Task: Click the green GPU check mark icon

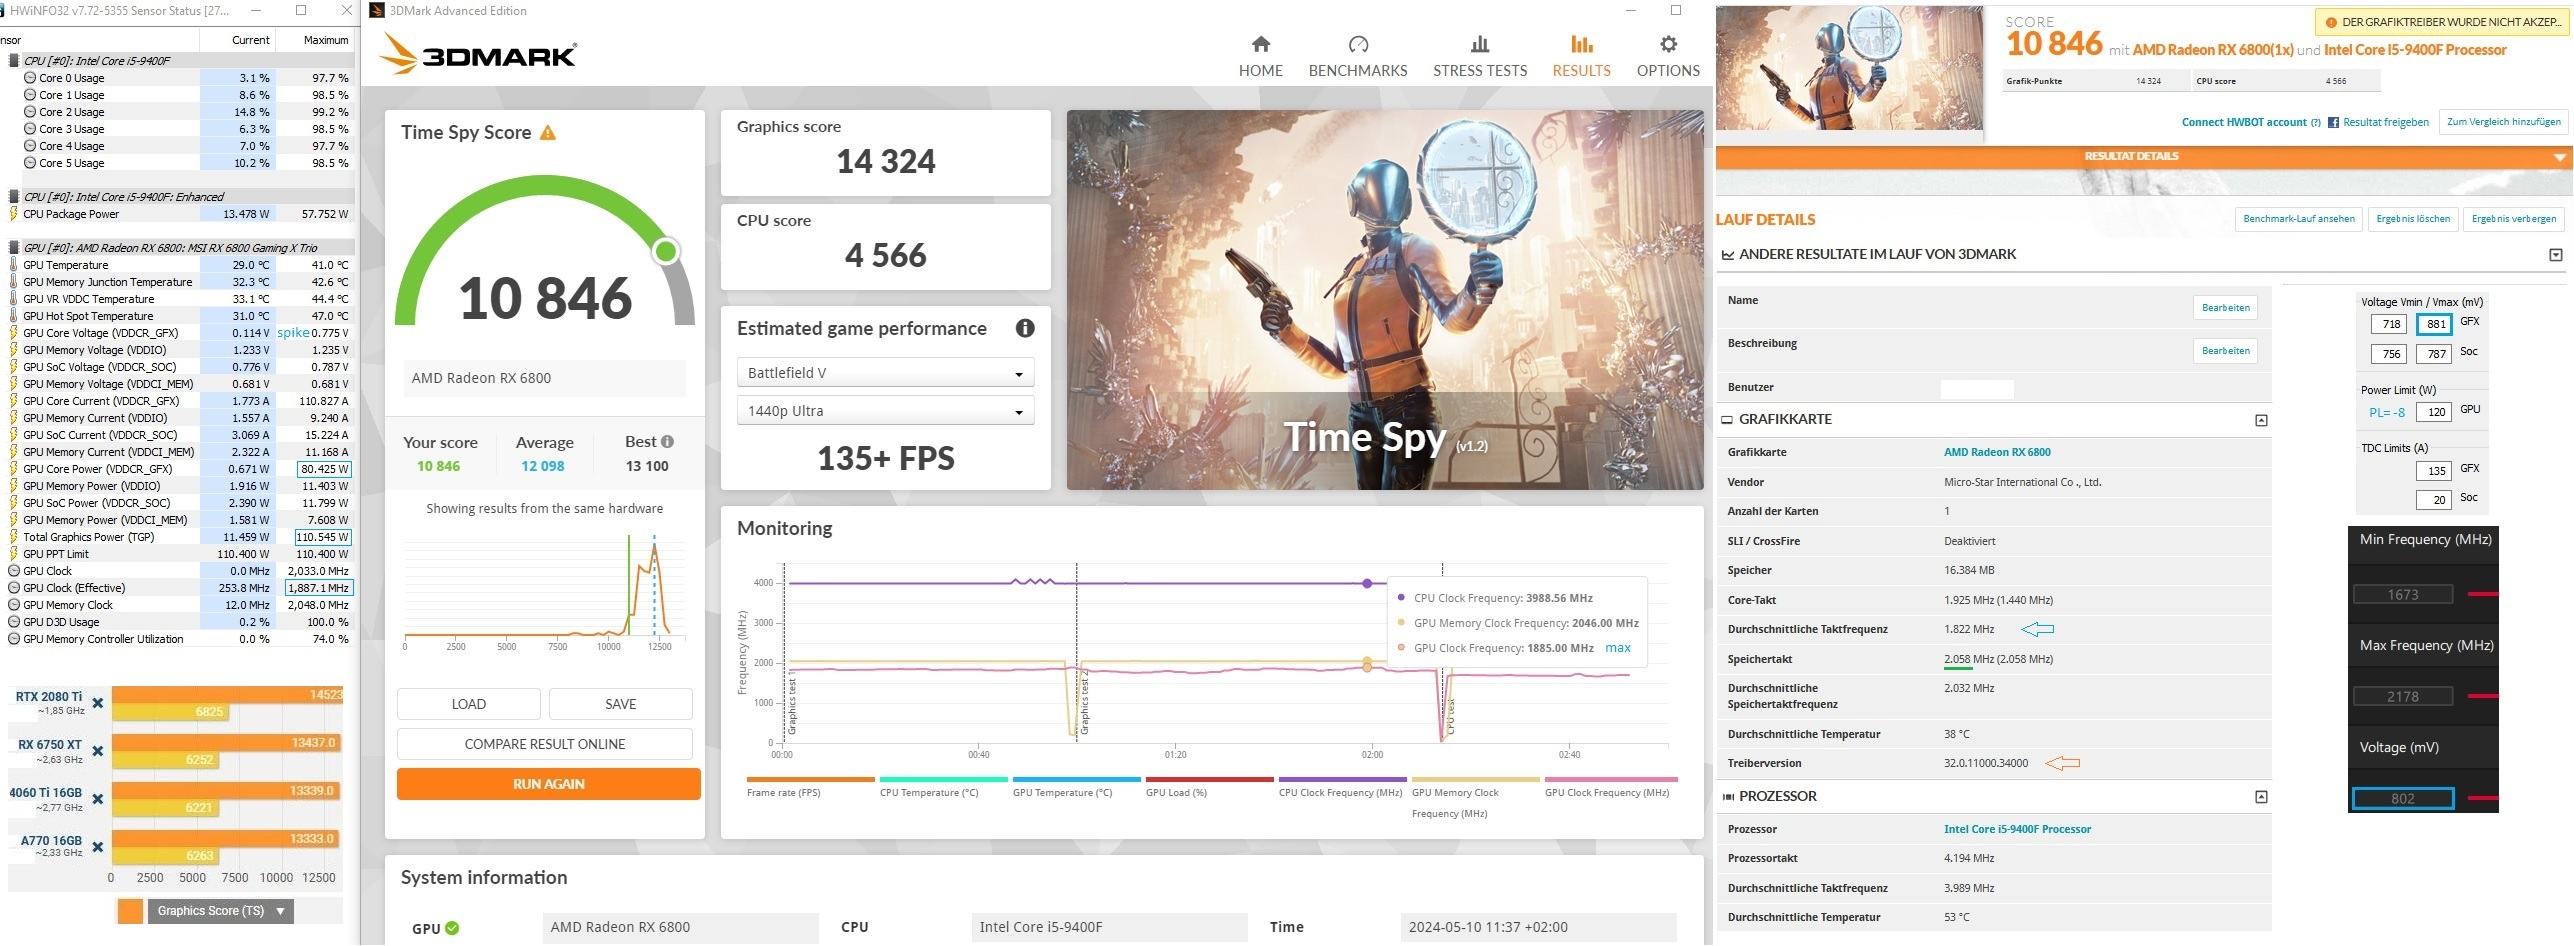Action: pos(452,927)
